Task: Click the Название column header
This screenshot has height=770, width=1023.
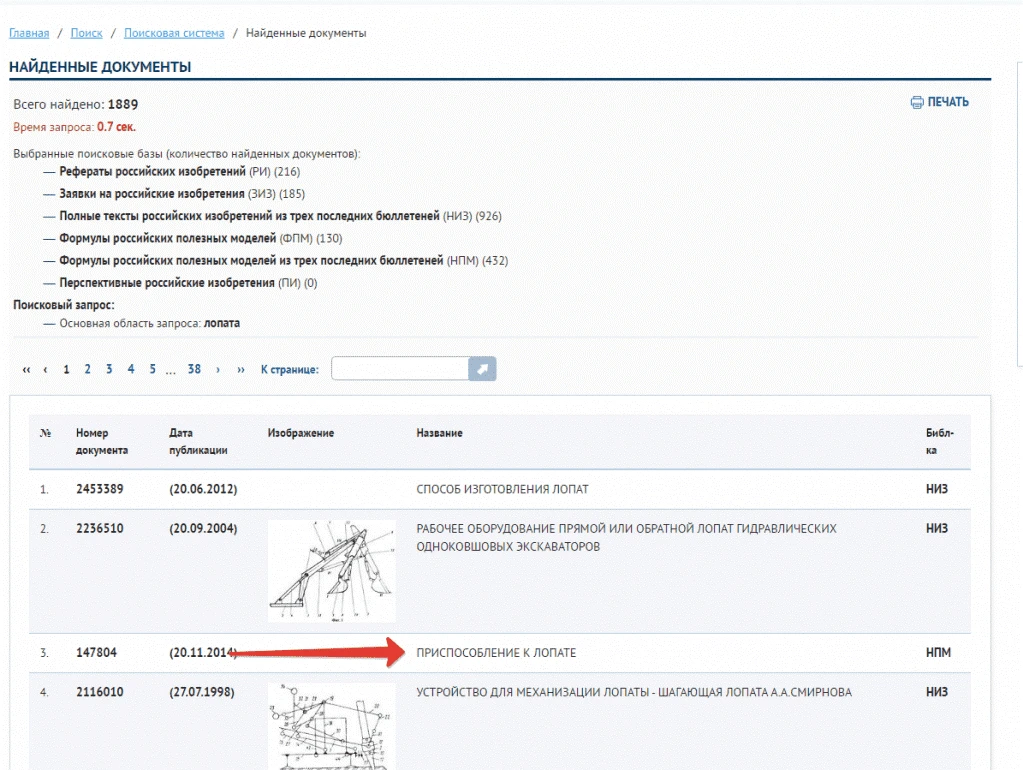Action: (440, 433)
